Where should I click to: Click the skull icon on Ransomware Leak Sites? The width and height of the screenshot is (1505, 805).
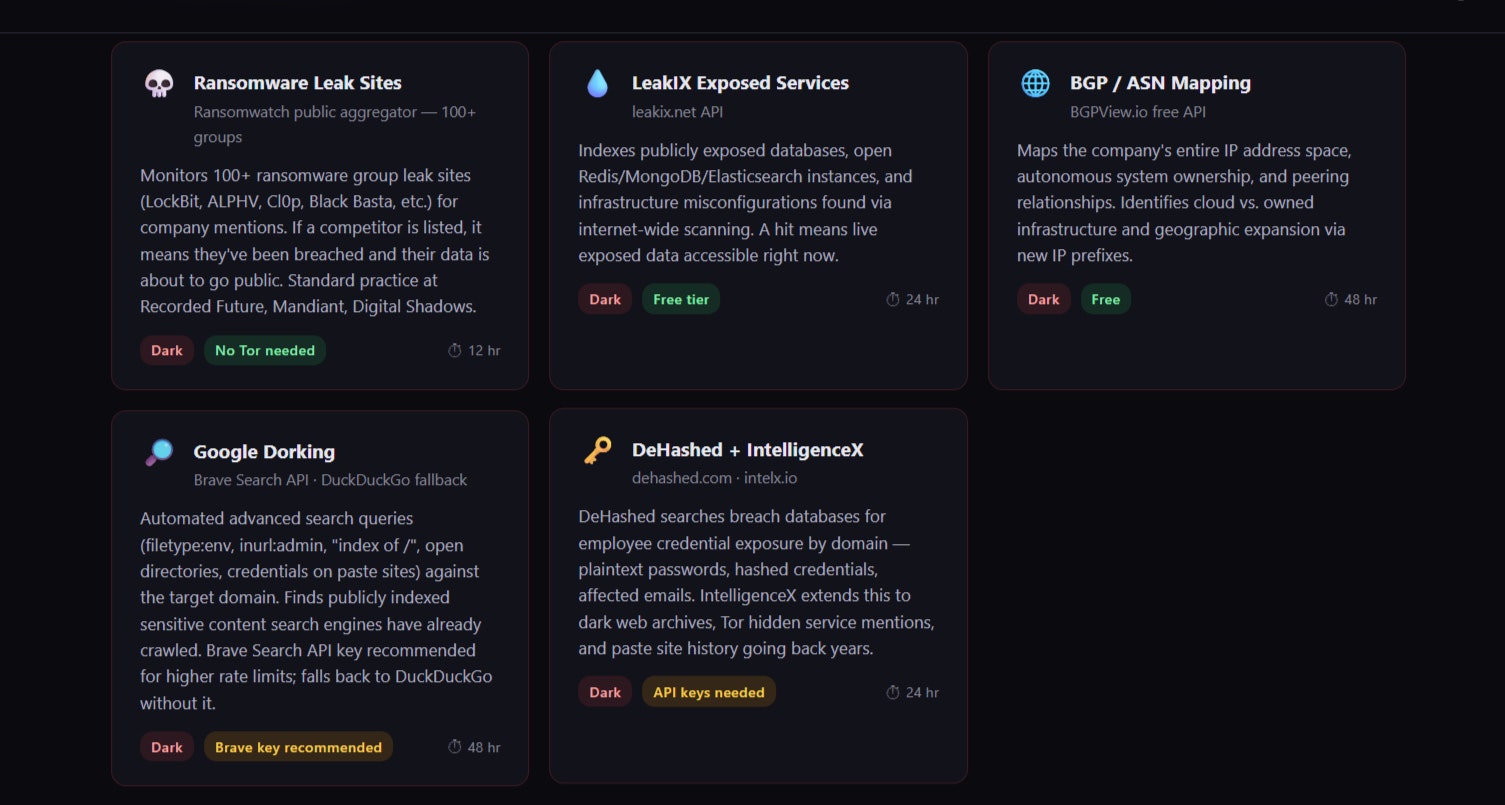158,84
